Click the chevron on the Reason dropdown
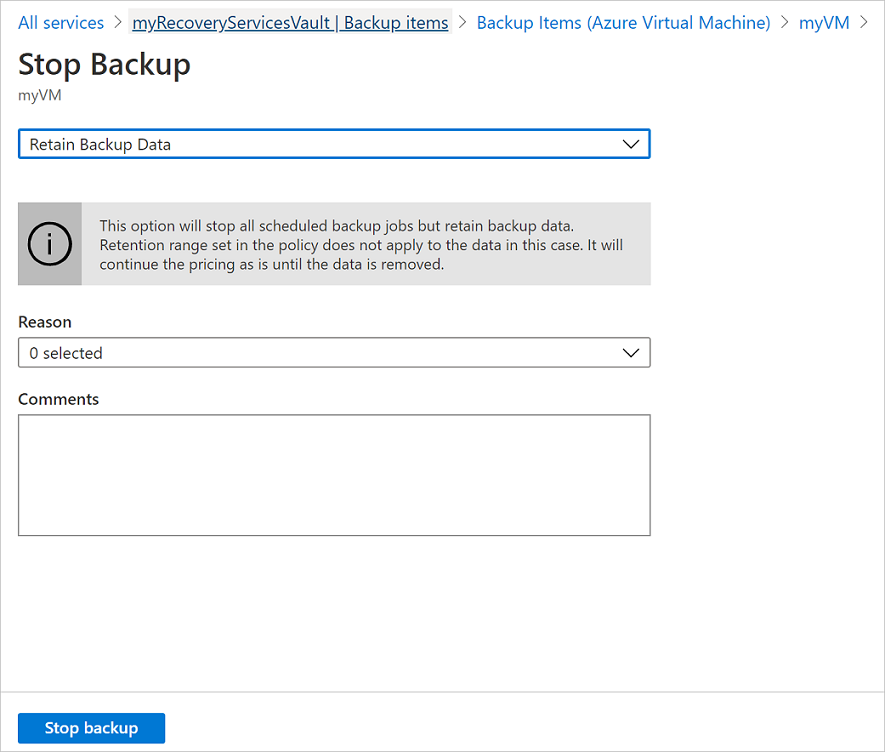885x752 pixels. click(x=631, y=352)
